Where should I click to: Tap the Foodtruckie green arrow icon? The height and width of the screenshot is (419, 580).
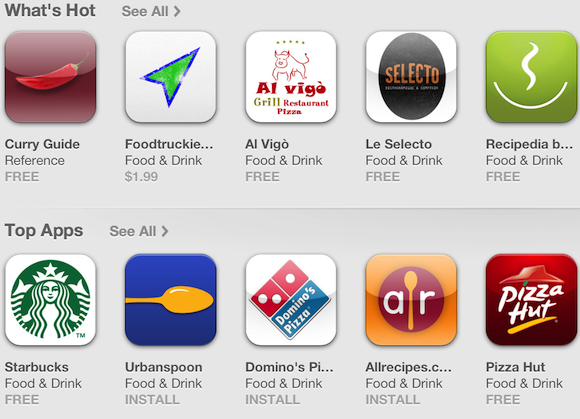click(x=171, y=77)
